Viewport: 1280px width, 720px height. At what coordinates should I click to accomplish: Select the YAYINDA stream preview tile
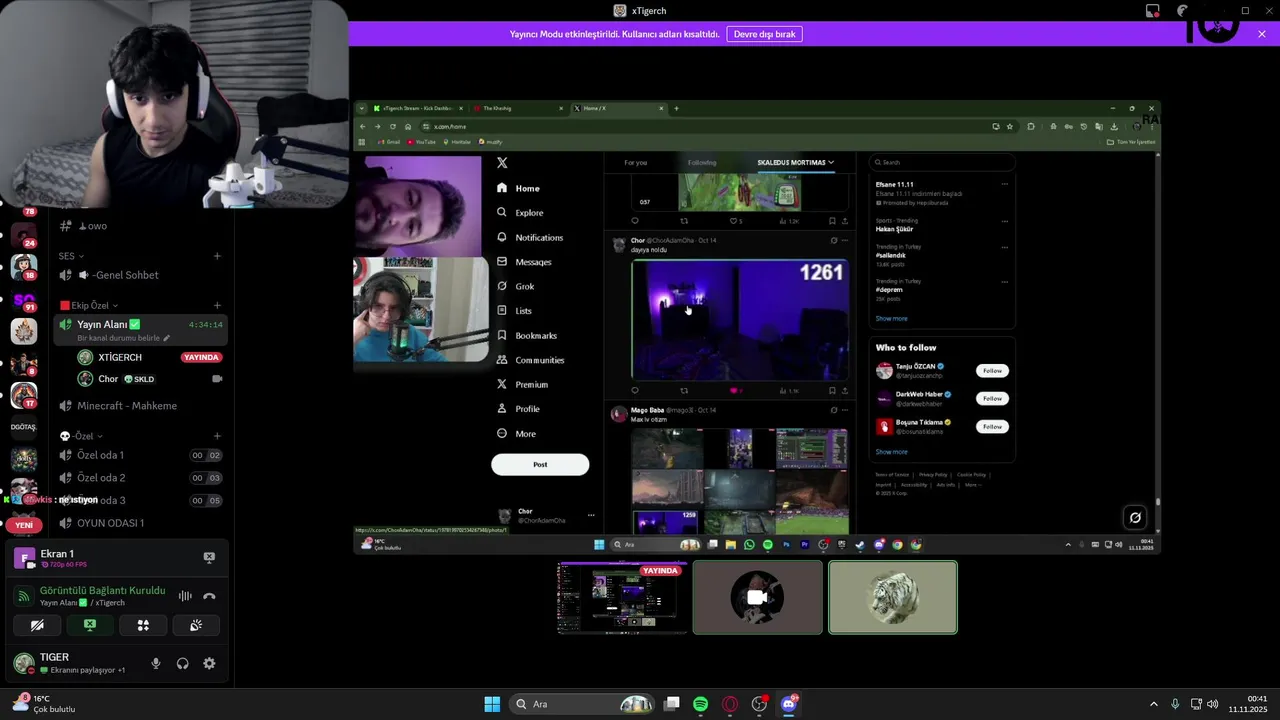click(622, 598)
